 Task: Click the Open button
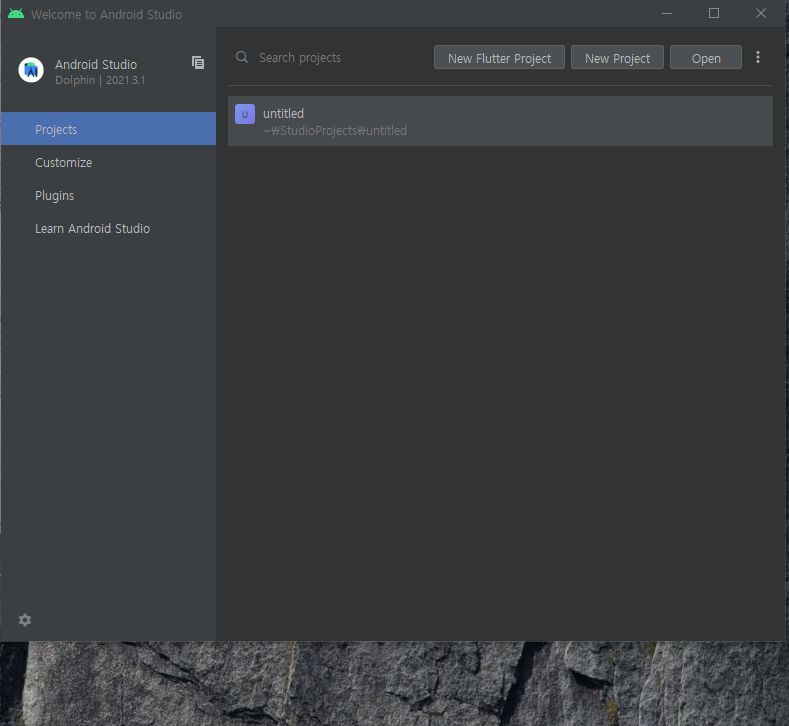(706, 58)
